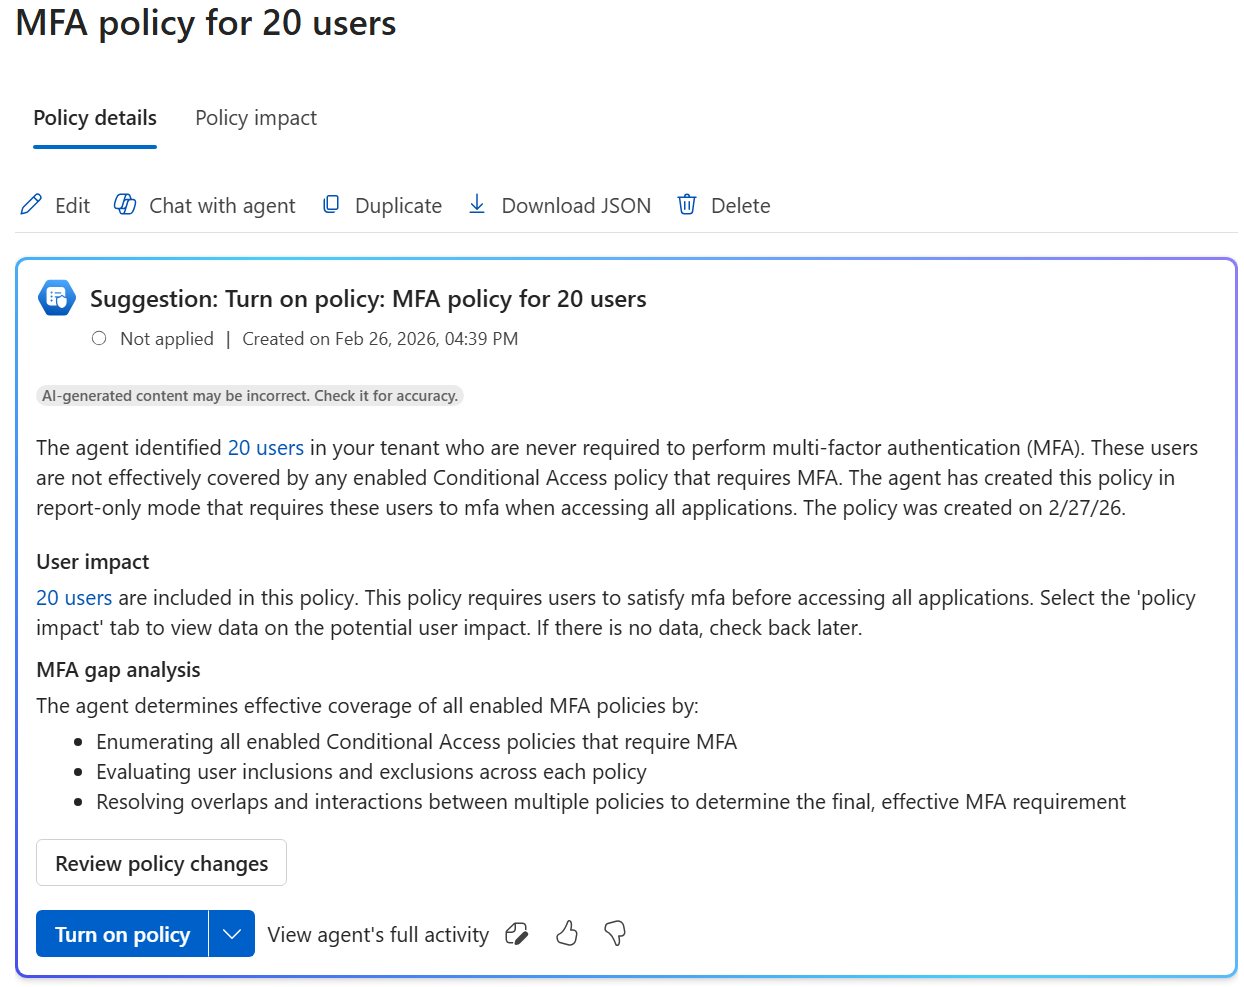The height and width of the screenshot is (987, 1244).
Task: Open the 20 users link under User impact
Action: 74,598
